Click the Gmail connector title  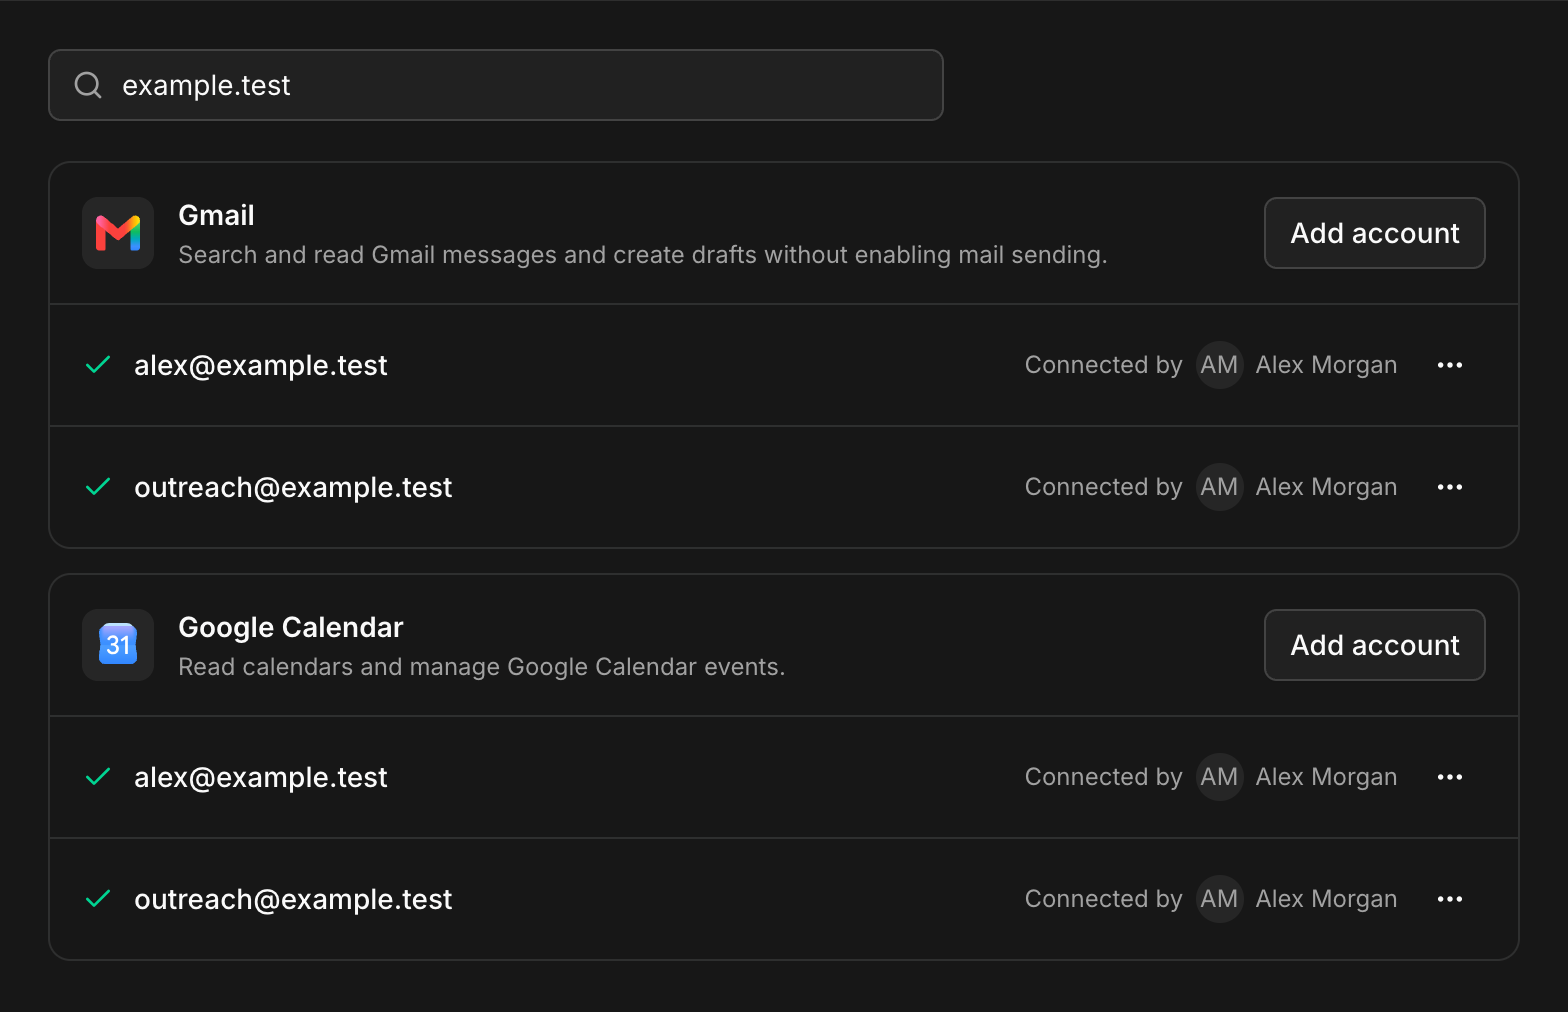[216, 215]
